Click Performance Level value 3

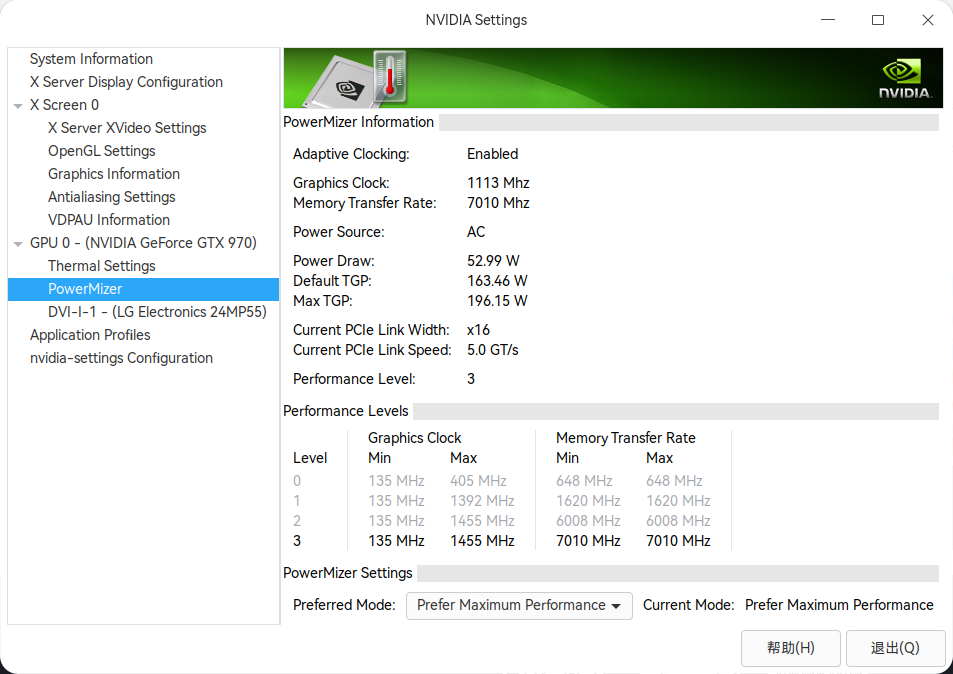click(471, 380)
